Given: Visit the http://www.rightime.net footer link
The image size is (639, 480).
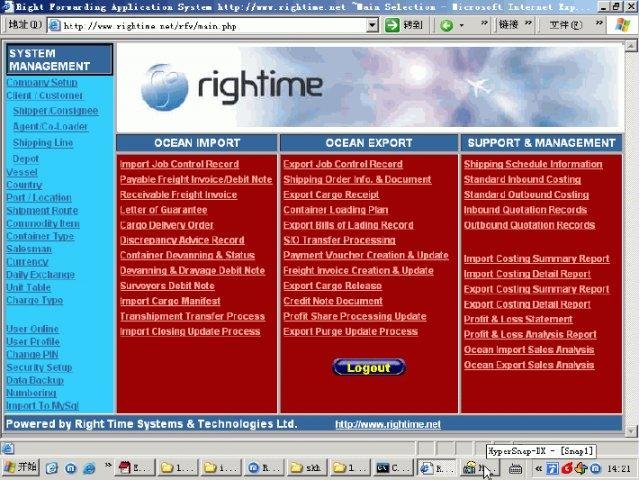Looking at the screenshot, I should click(388, 425).
